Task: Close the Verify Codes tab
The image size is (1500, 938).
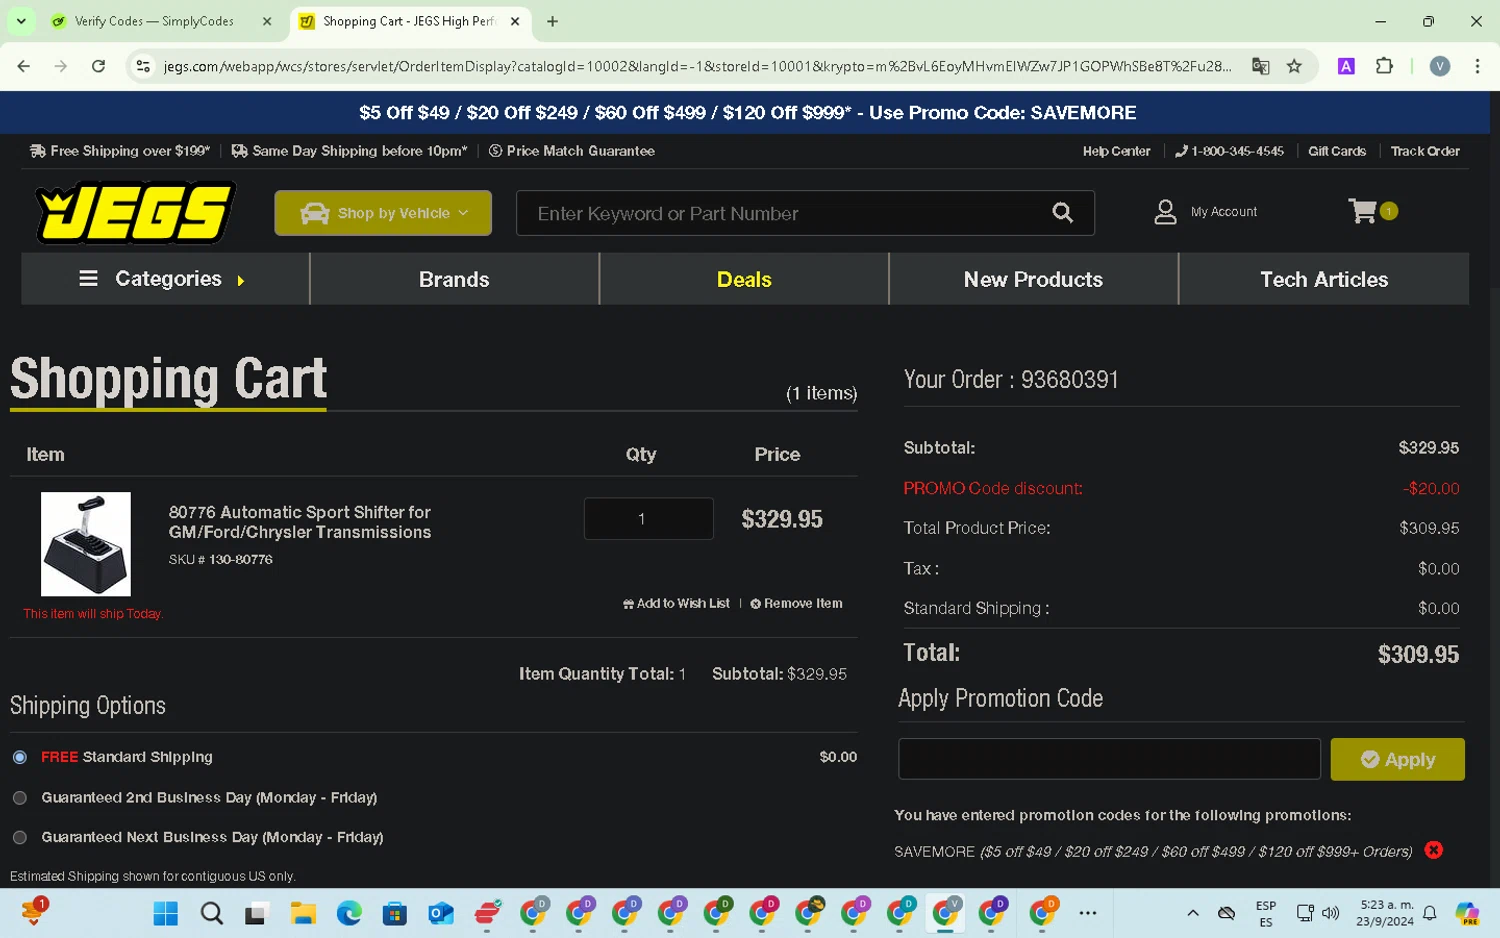Action: (x=267, y=21)
